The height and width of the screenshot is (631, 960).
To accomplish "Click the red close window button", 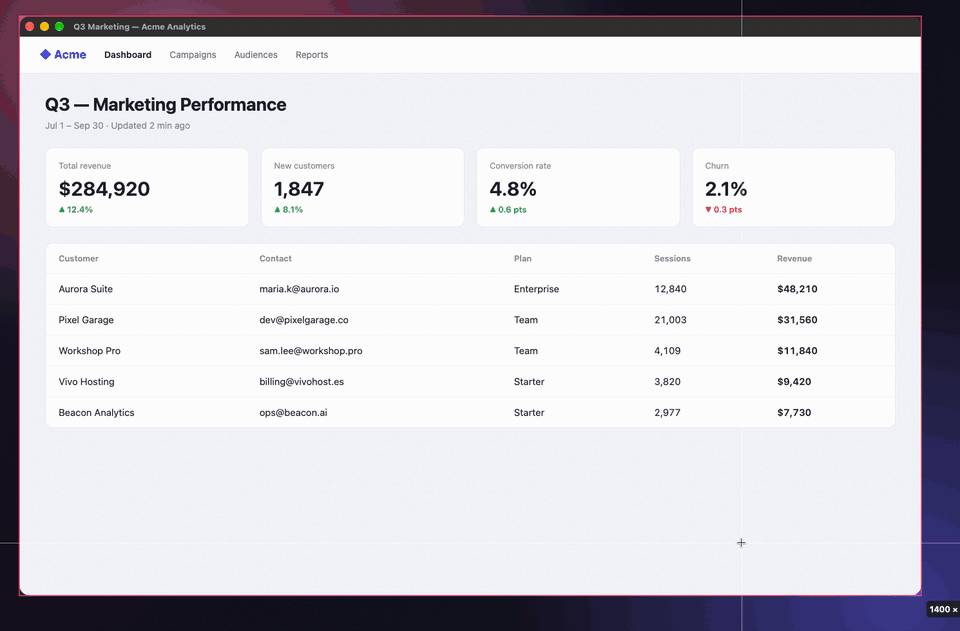I will (x=29, y=26).
